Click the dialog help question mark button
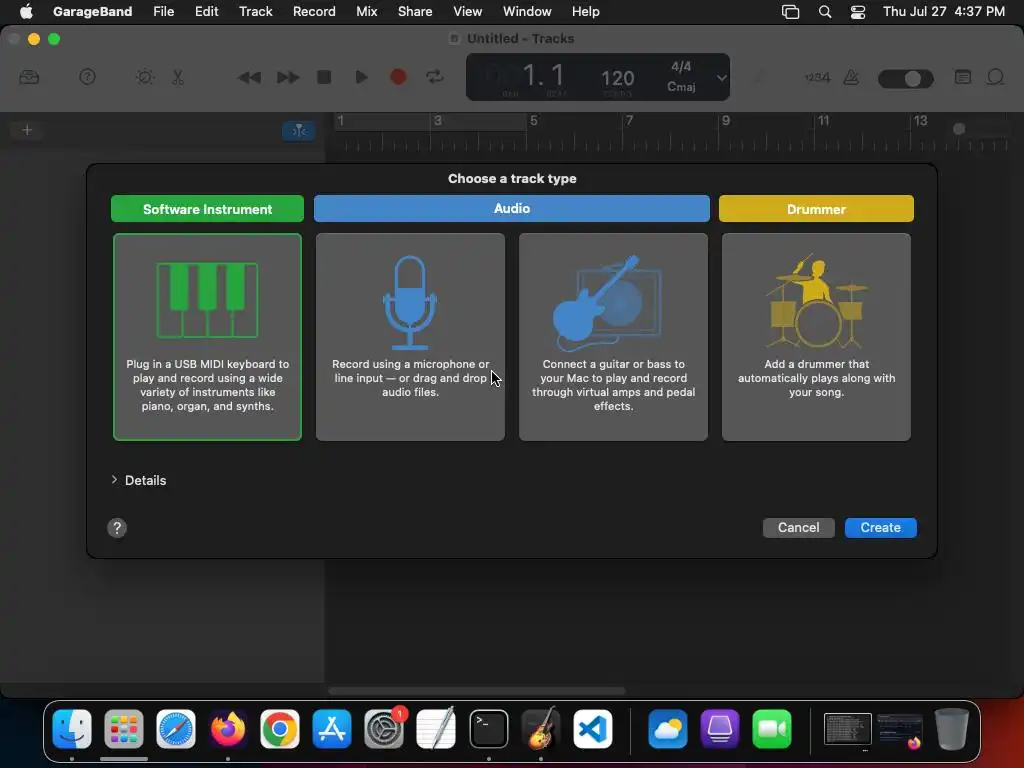Viewport: 1024px width, 768px height. (117, 528)
